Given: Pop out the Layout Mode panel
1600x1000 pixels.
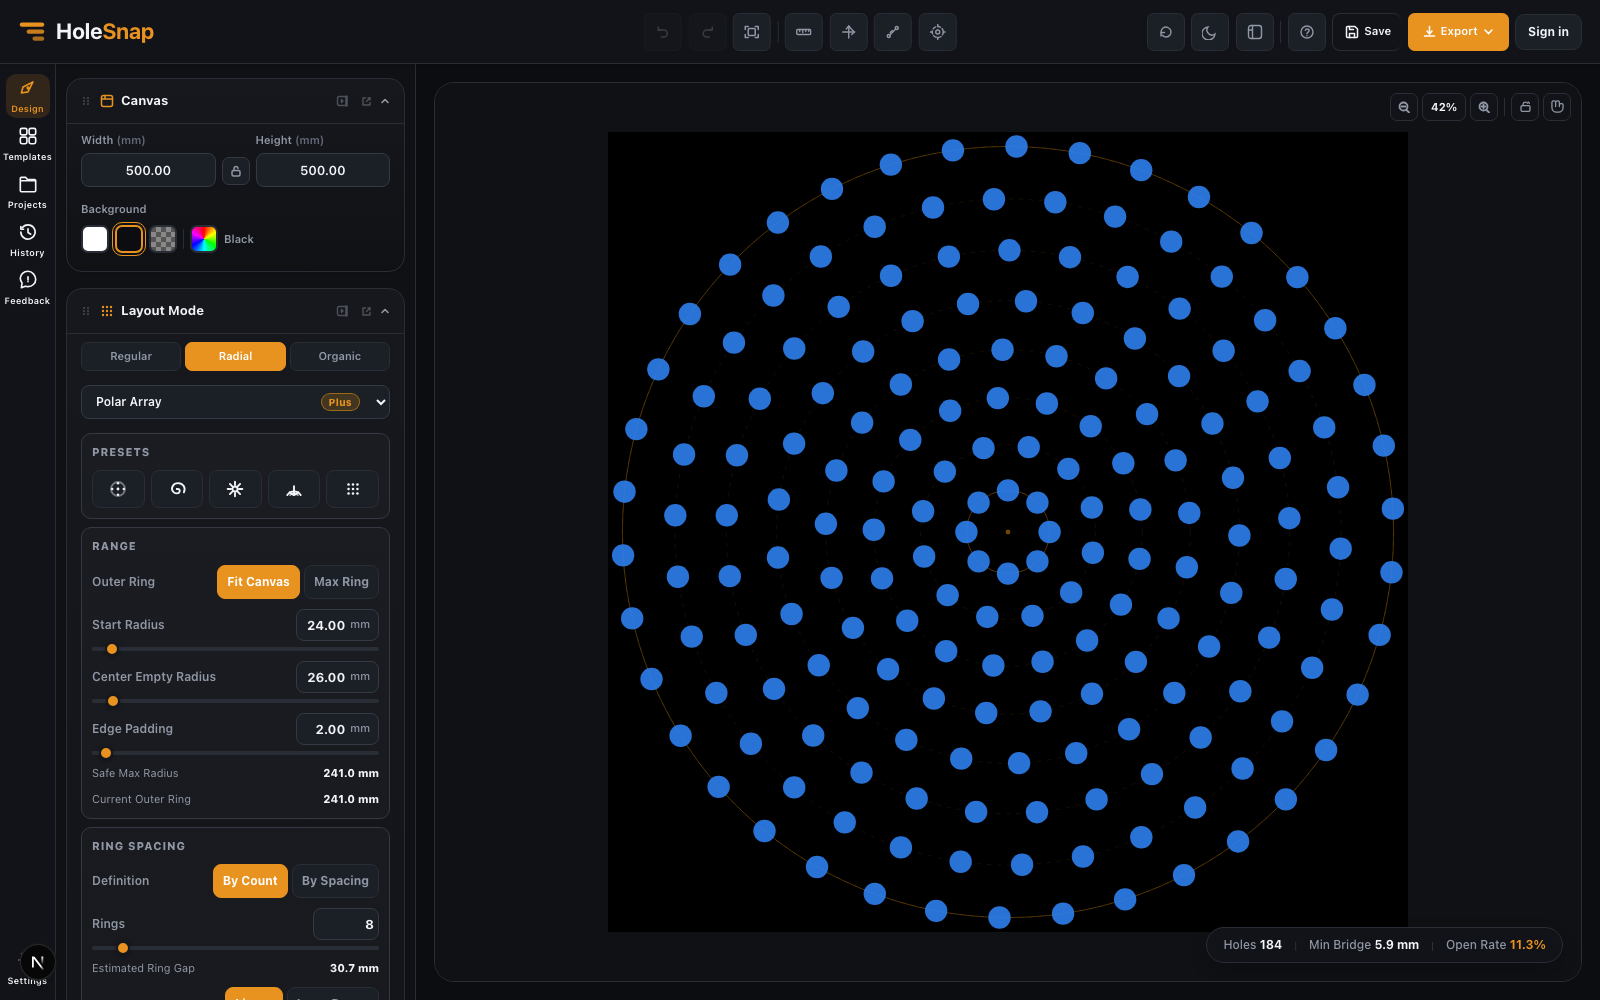Looking at the screenshot, I should (366, 311).
